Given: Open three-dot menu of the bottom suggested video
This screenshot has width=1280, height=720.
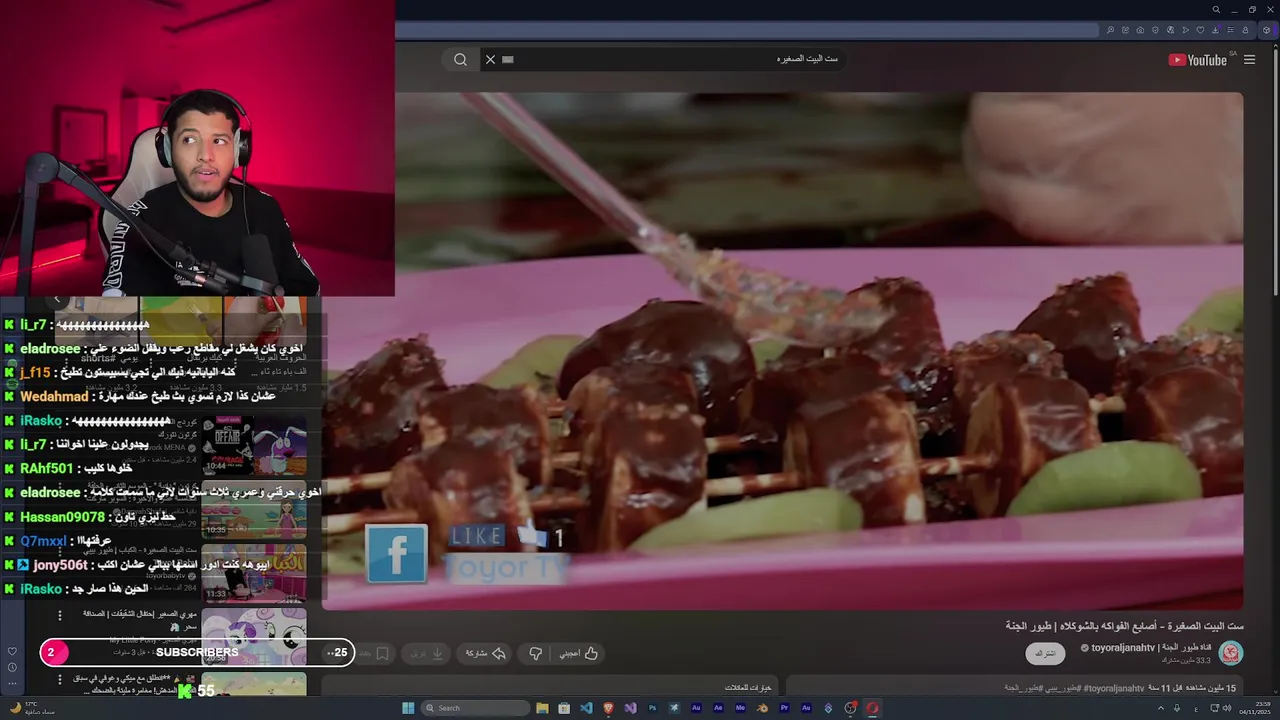Looking at the screenshot, I should coord(60,679).
